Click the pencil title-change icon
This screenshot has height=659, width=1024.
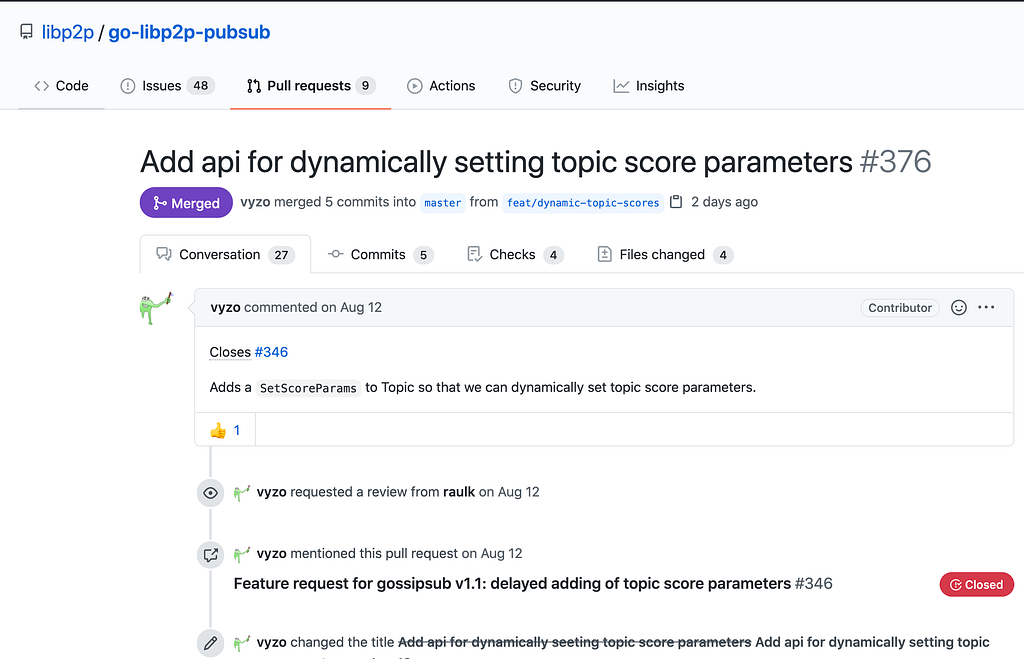click(210, 643)
